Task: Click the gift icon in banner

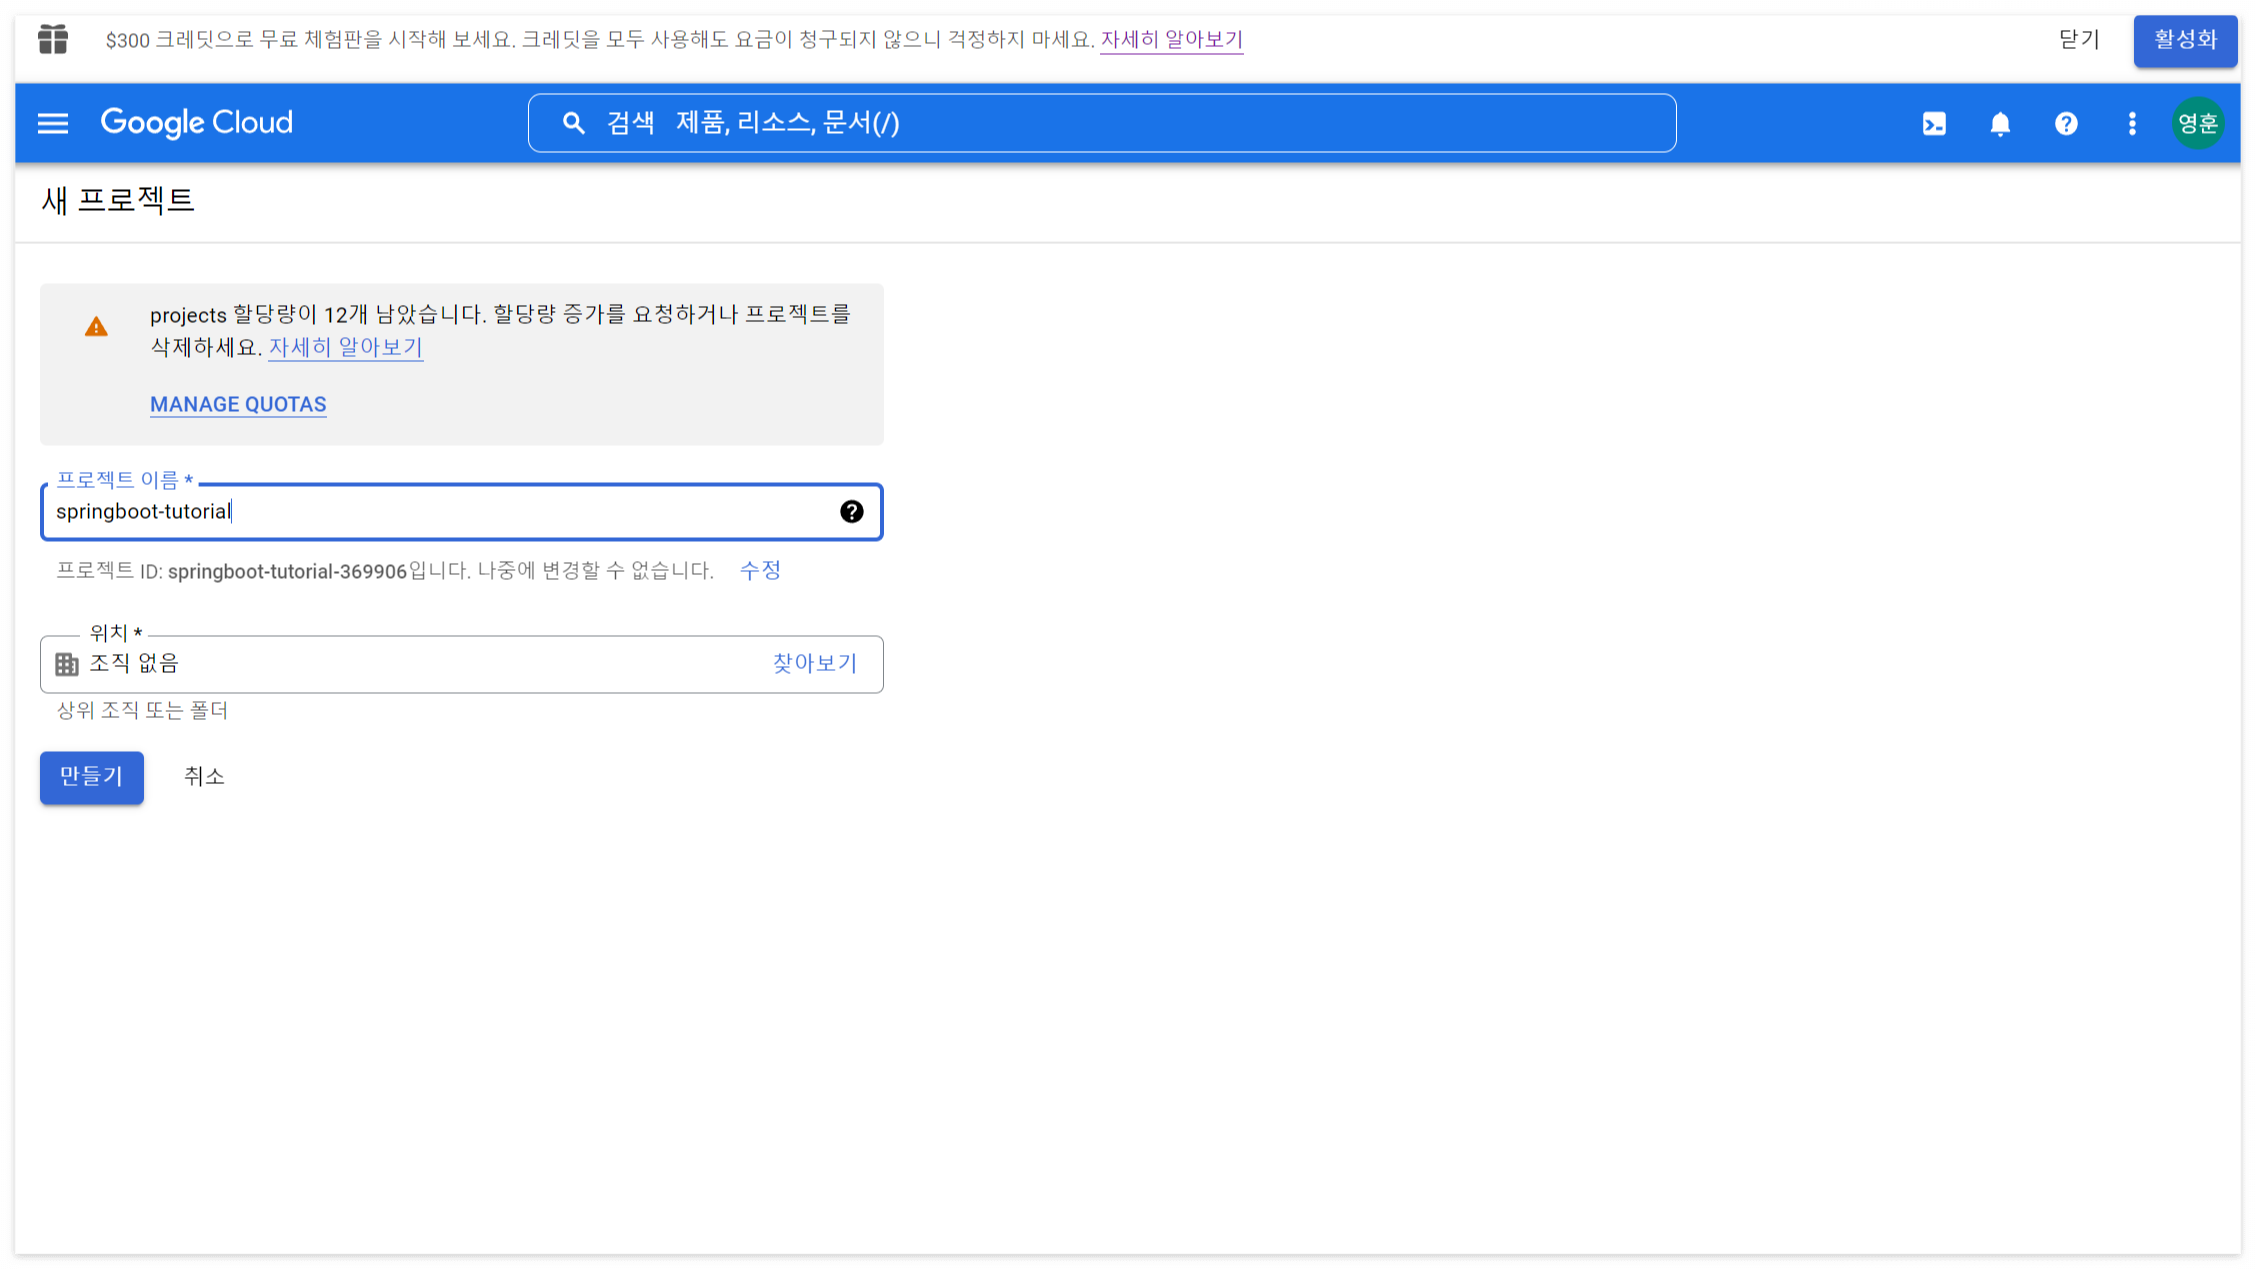Action: 53,40
